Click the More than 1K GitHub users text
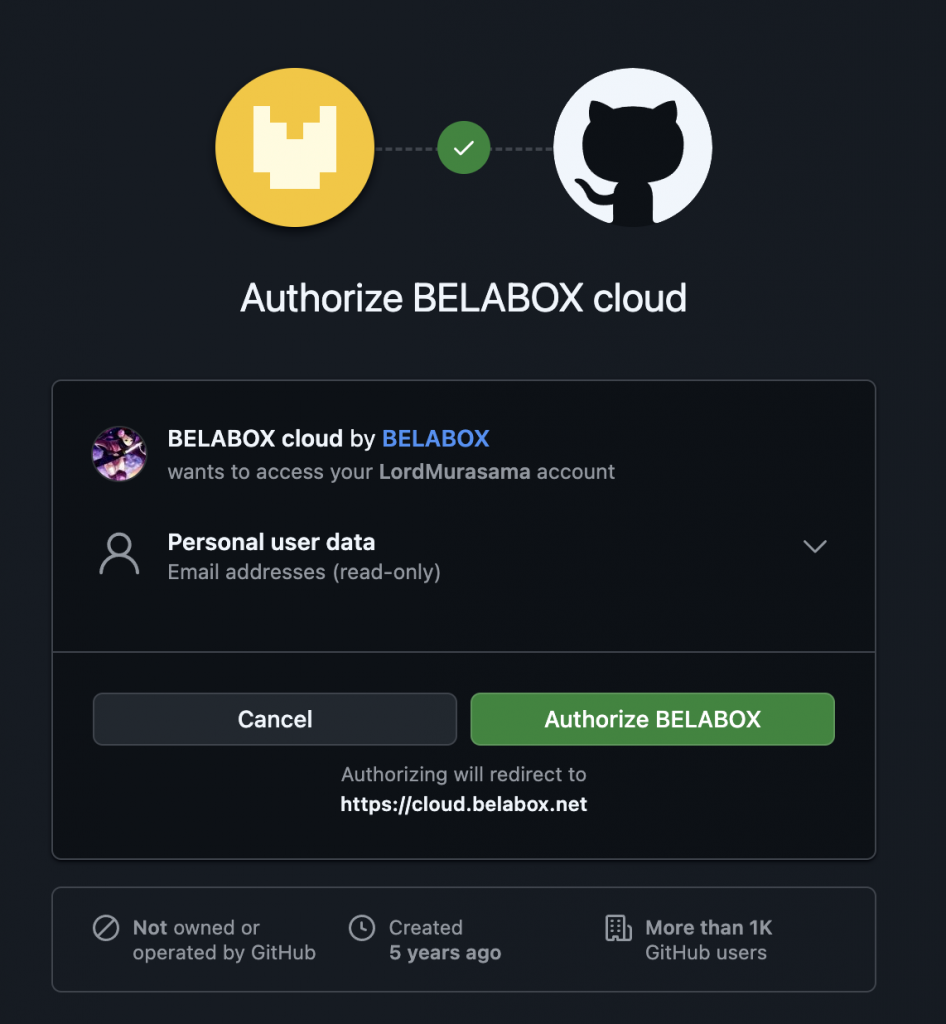 click(708, 940)
